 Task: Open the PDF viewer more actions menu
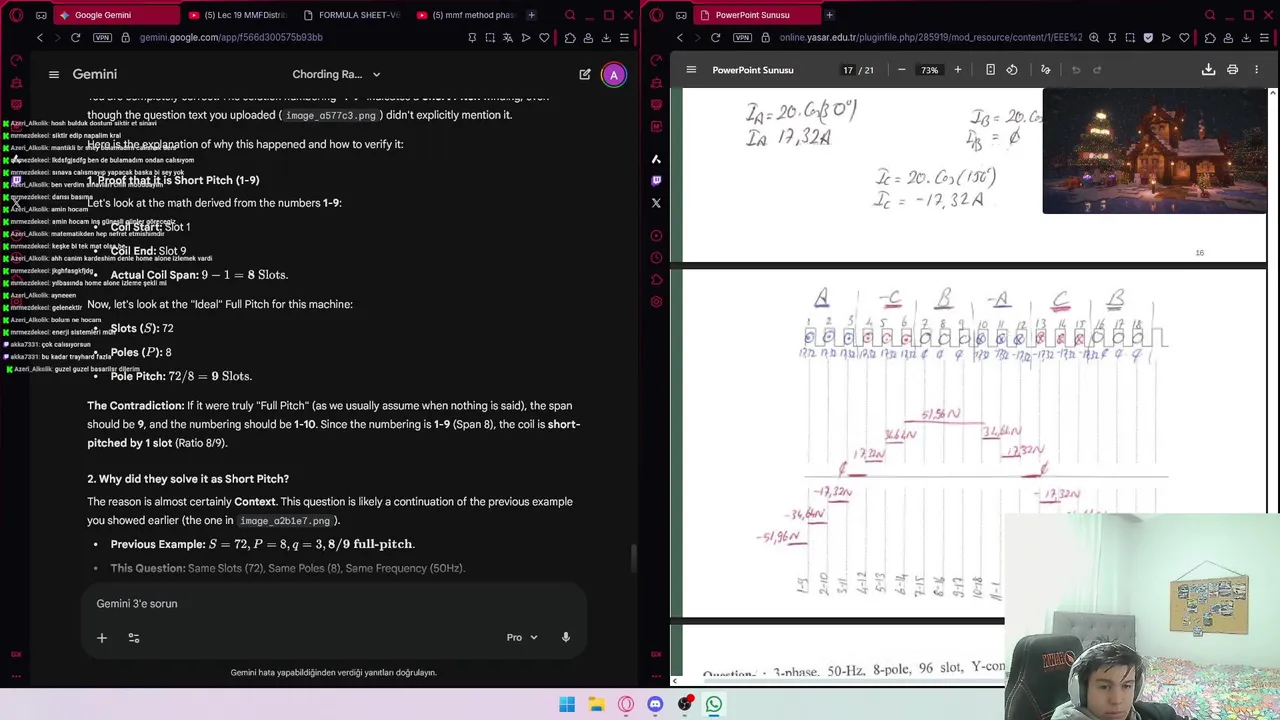pos(1256,70)
